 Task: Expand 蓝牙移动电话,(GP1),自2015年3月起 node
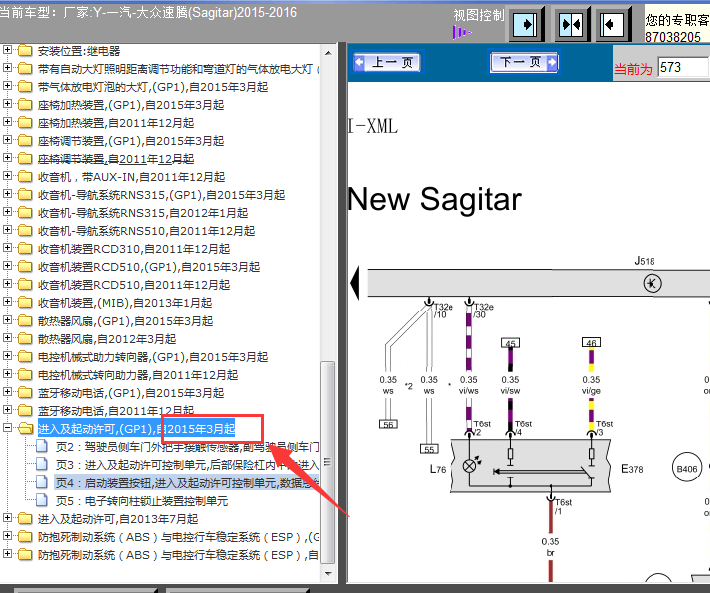7,392
